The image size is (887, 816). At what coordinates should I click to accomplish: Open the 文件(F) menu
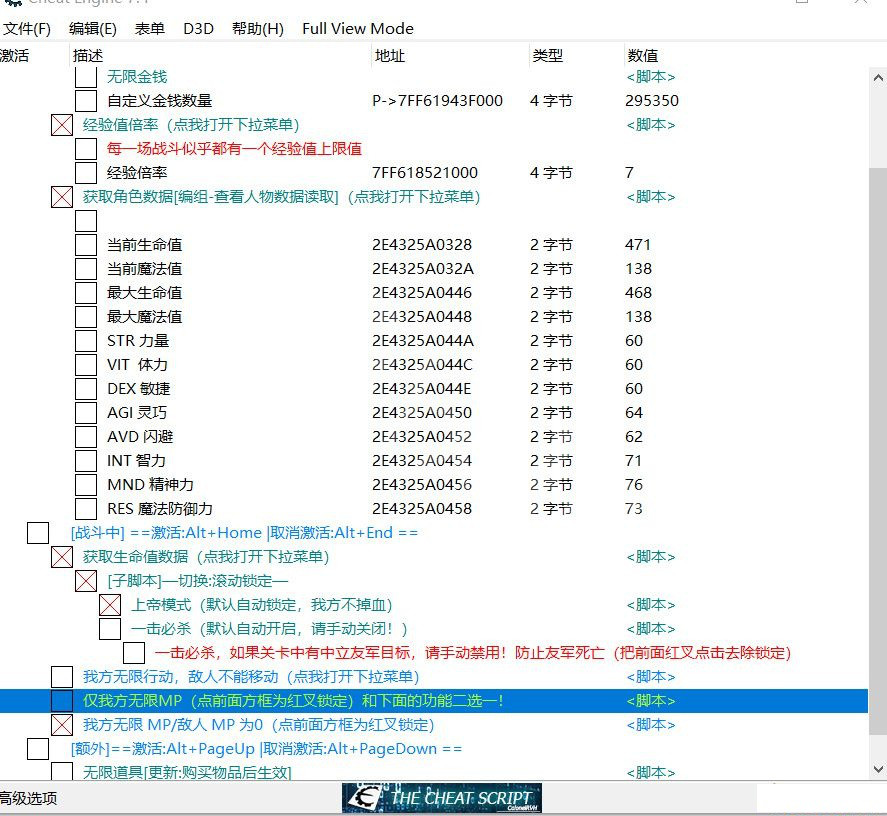pyautogui.click(x=27, y=29)
